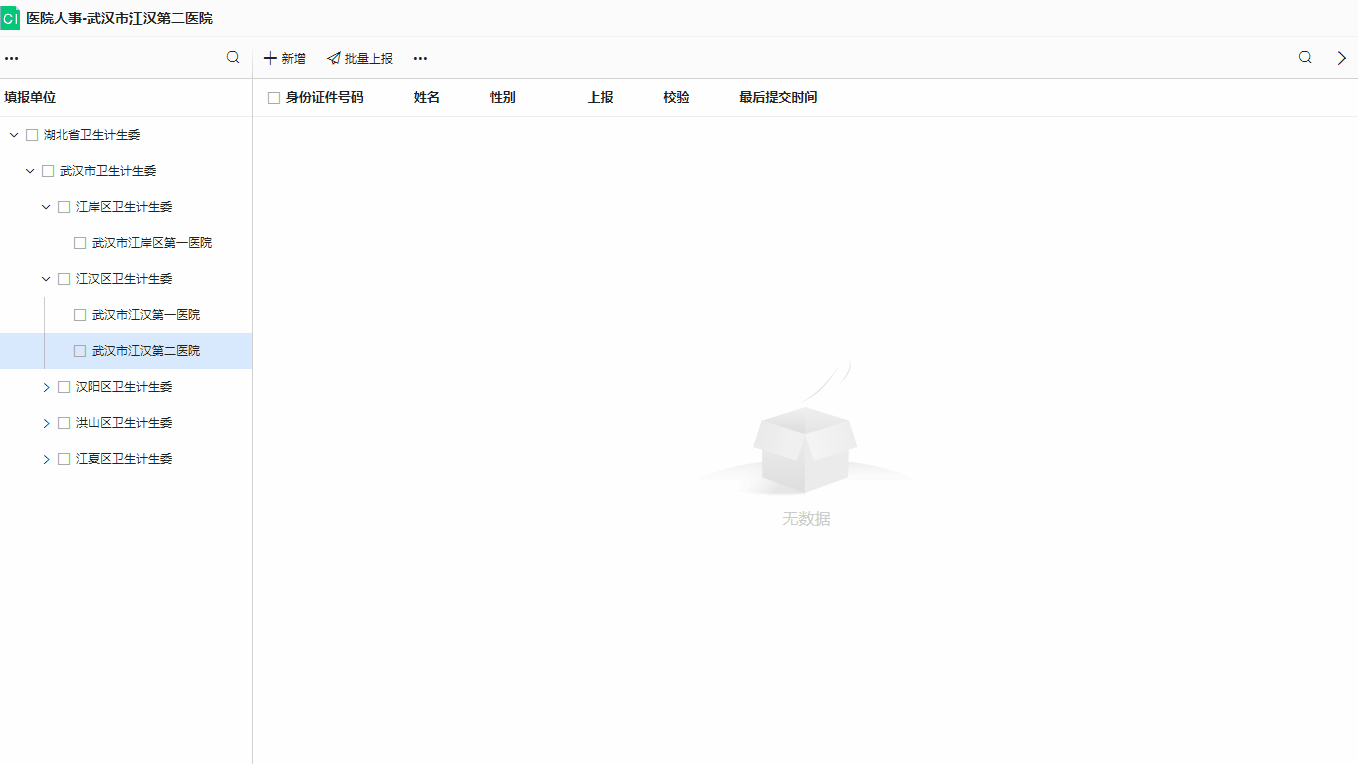The height and width of the screenshot is (764, 1358).
Task: Click the green CI app logo
Action: (x=11, y=17)
